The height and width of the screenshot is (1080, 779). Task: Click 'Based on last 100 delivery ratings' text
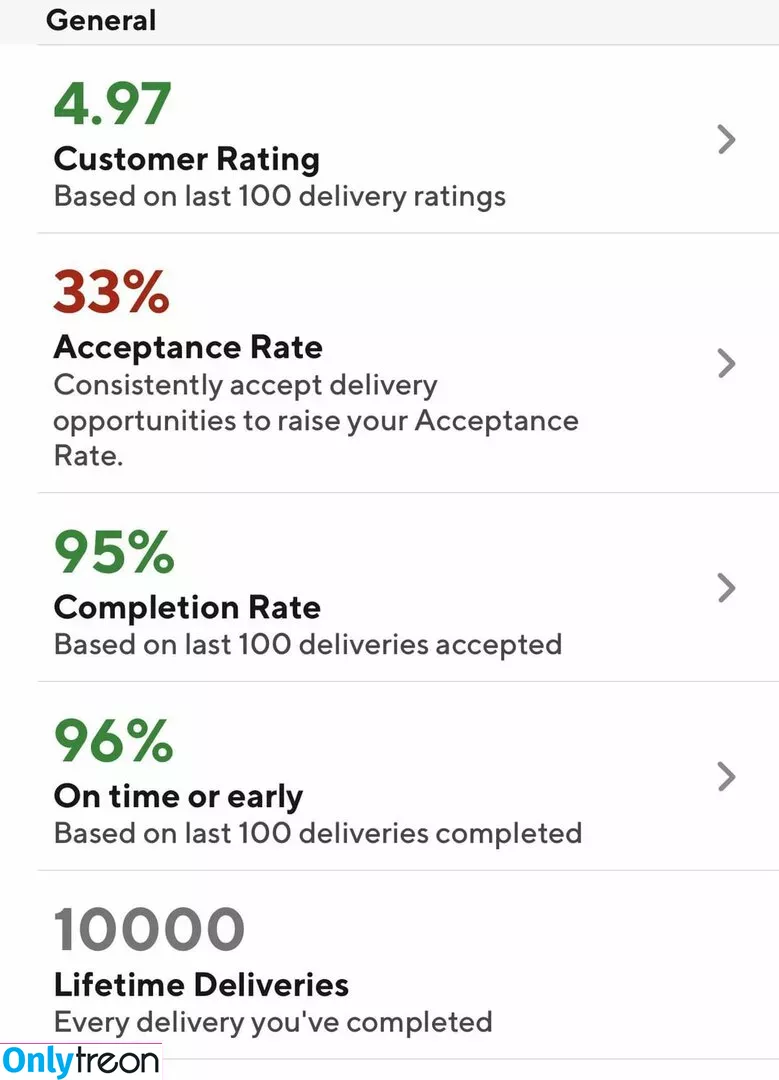point(280,196)
